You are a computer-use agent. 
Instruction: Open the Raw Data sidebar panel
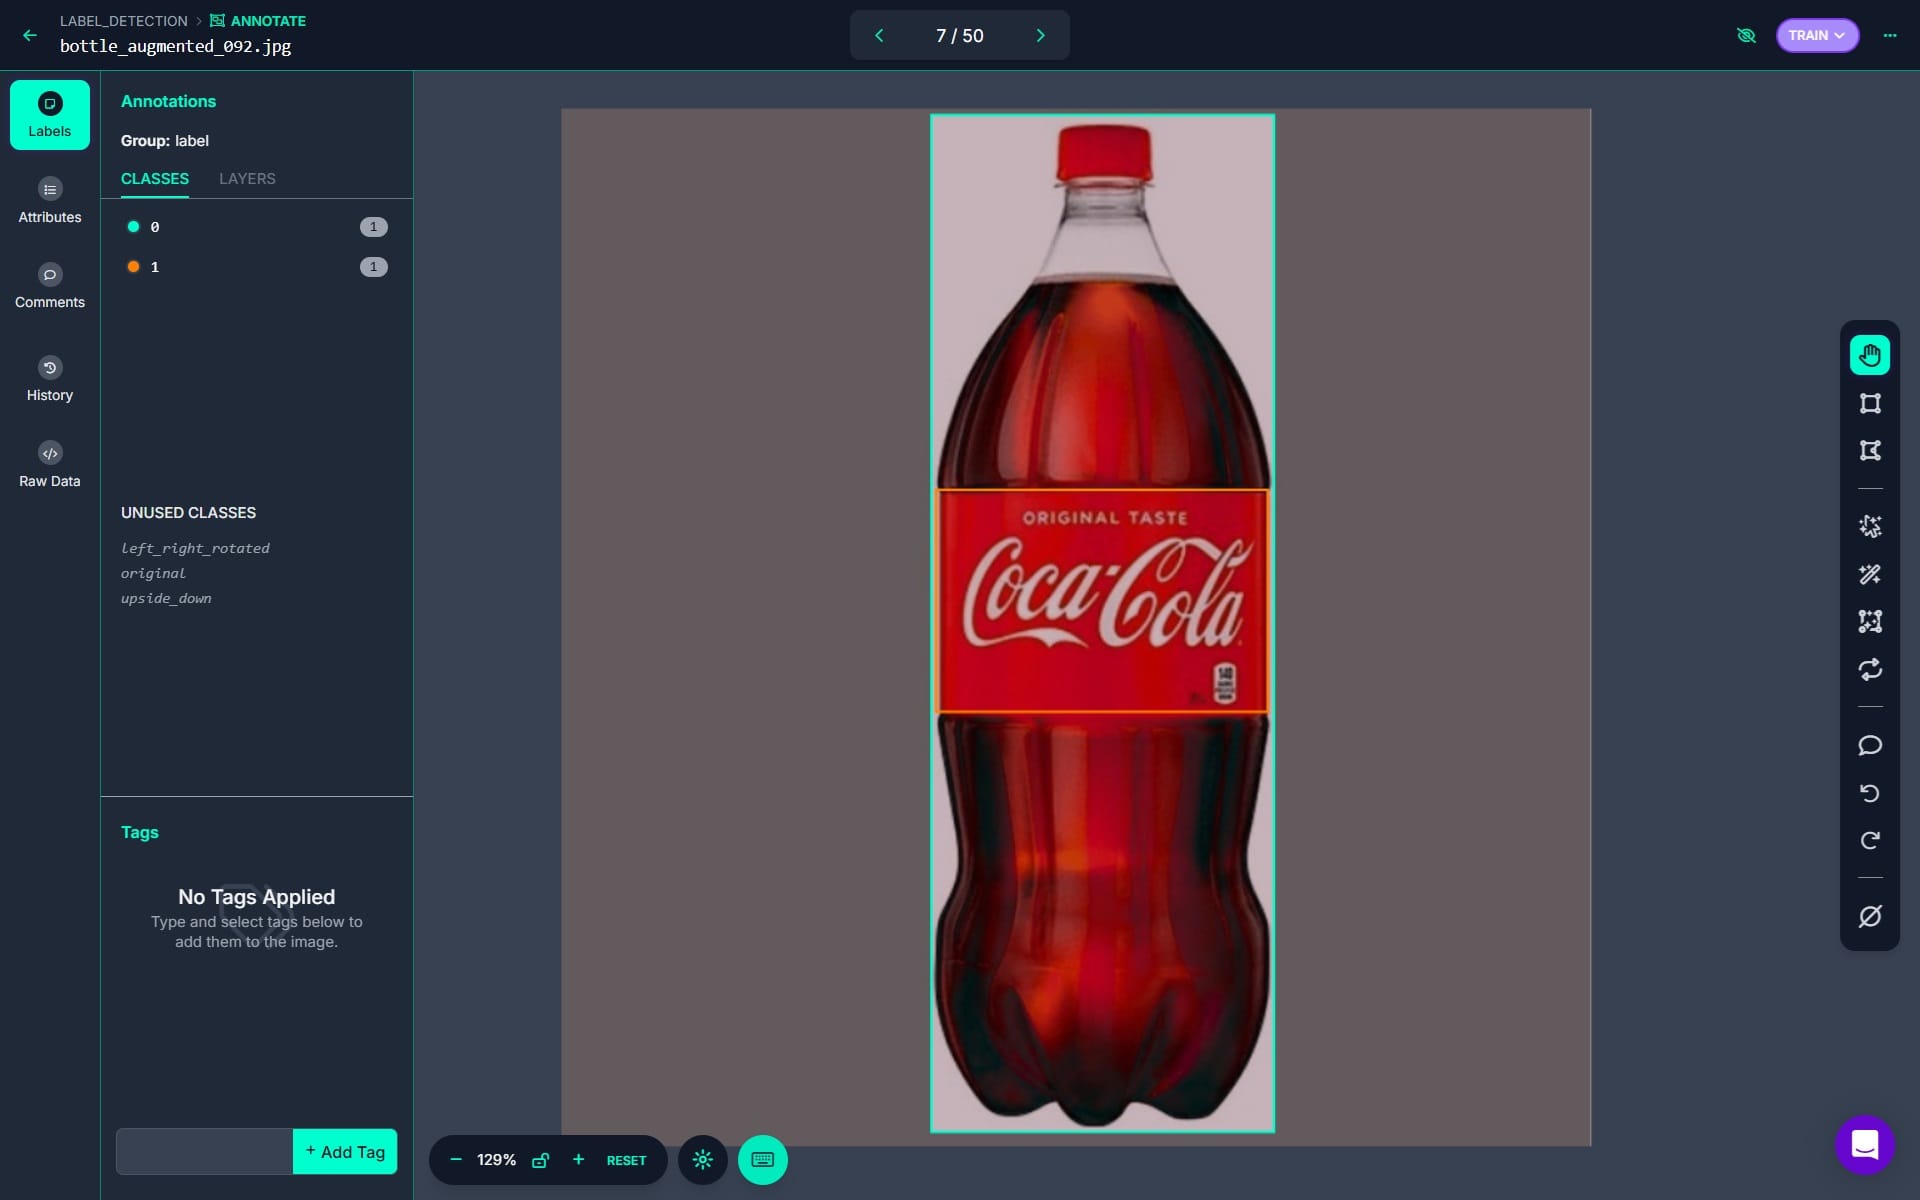[50, 465]
